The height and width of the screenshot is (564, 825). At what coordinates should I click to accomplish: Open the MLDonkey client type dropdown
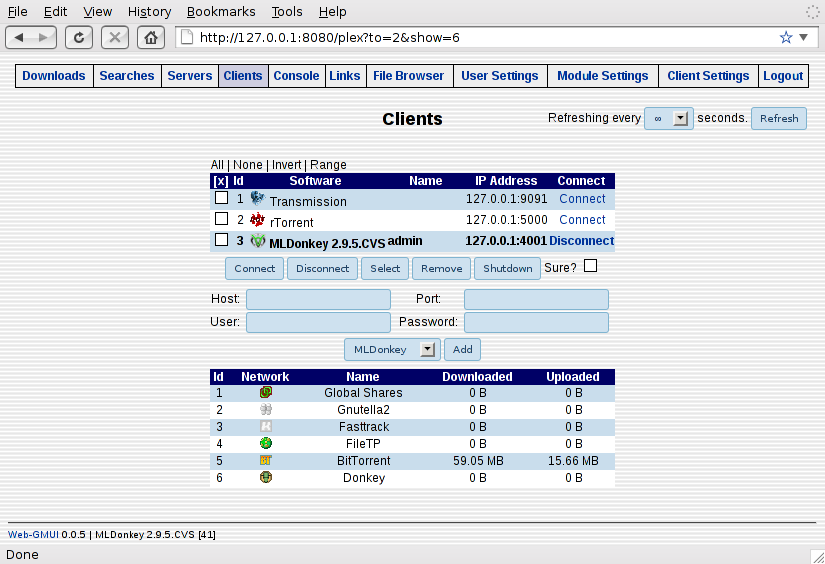tap(393, 349)
